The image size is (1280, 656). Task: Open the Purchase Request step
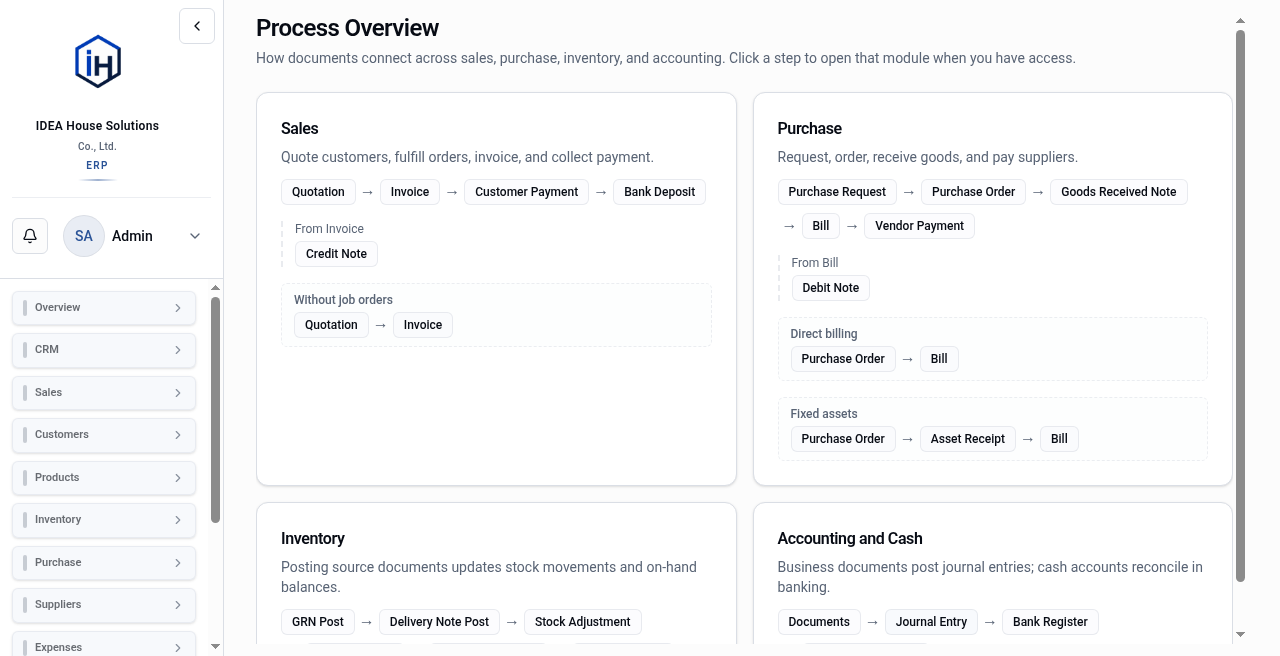(837, 192)
